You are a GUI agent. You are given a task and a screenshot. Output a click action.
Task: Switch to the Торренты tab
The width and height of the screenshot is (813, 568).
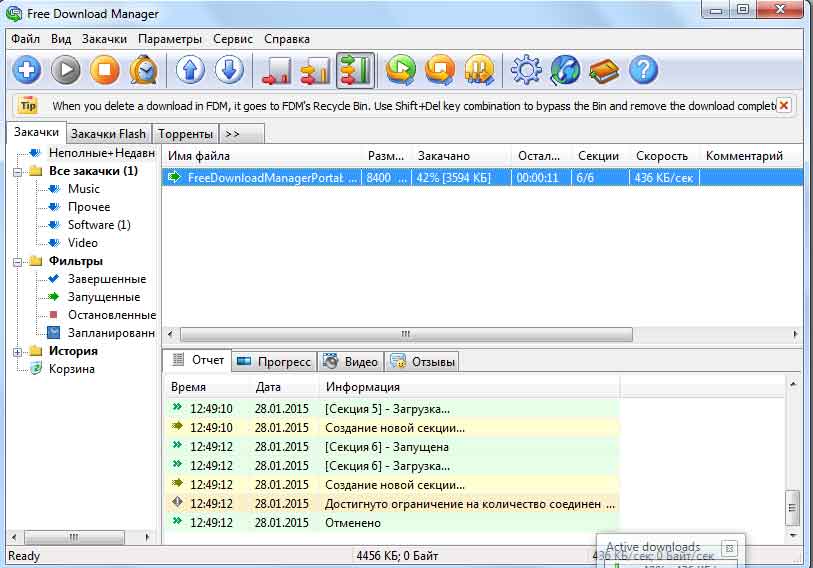click(x=185, y=134)
